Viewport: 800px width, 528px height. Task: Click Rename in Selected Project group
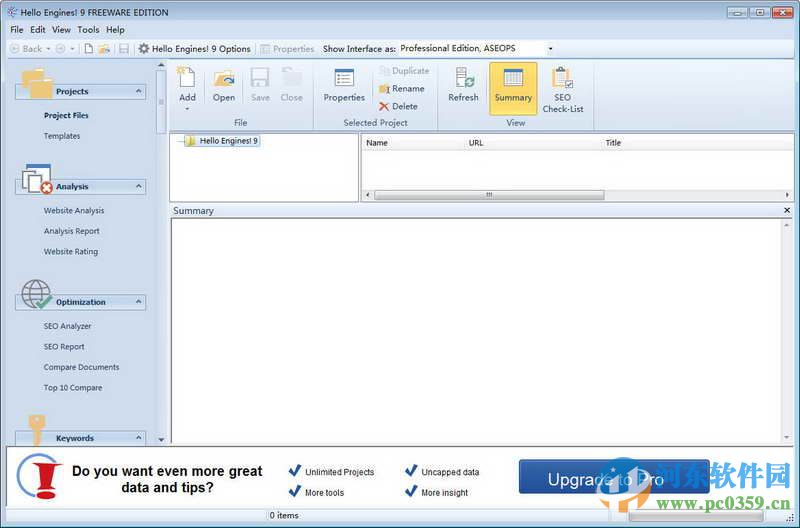click(402, 89)
